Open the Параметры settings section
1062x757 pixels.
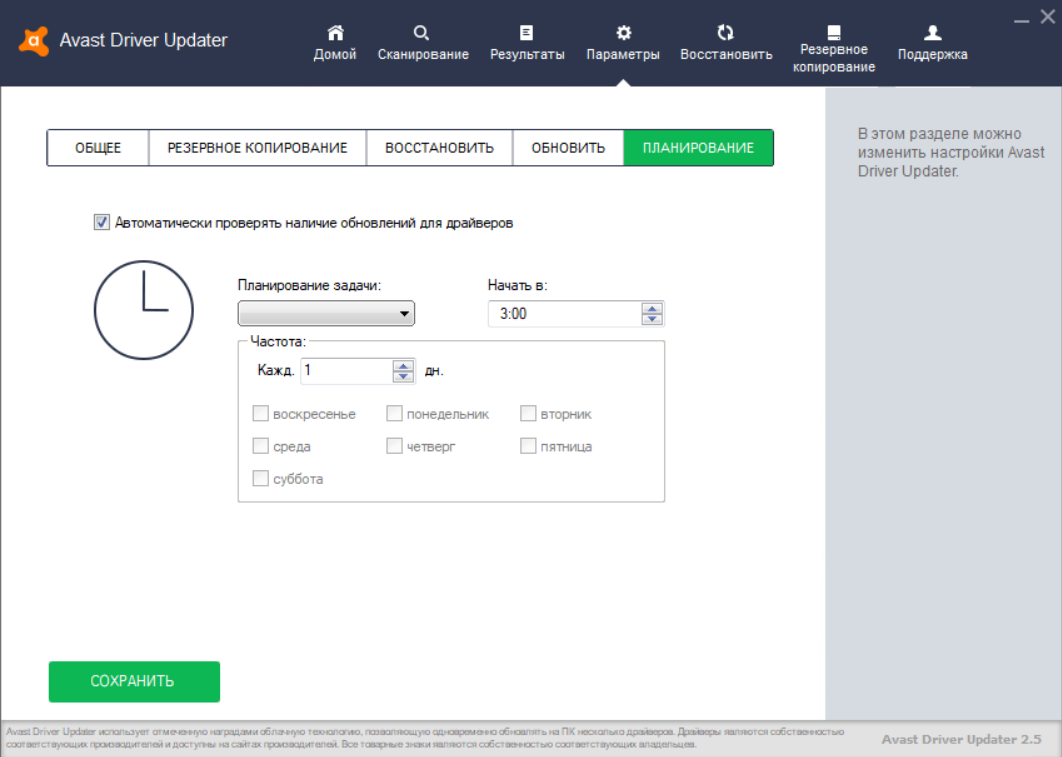coord(623,43)
